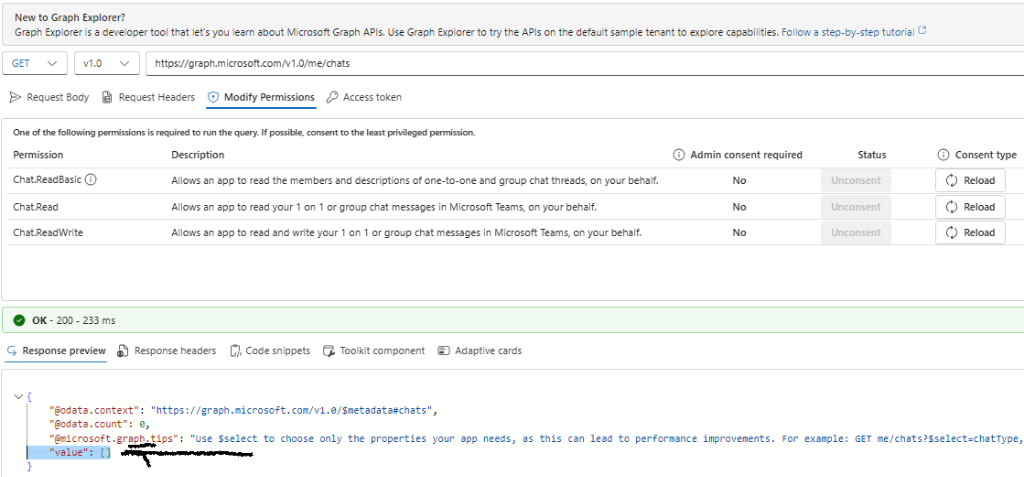Switch to the Request Body tab
This screenshot has height=477, width=1024.
(50, 97)
